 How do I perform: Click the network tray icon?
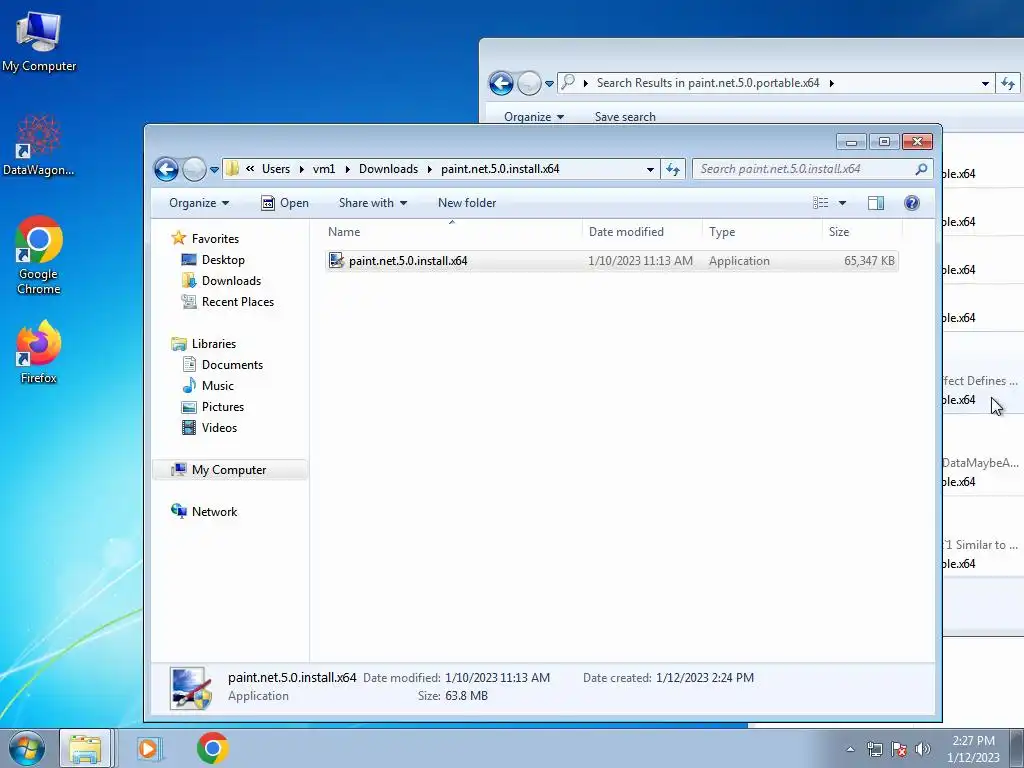click(874, 749)
